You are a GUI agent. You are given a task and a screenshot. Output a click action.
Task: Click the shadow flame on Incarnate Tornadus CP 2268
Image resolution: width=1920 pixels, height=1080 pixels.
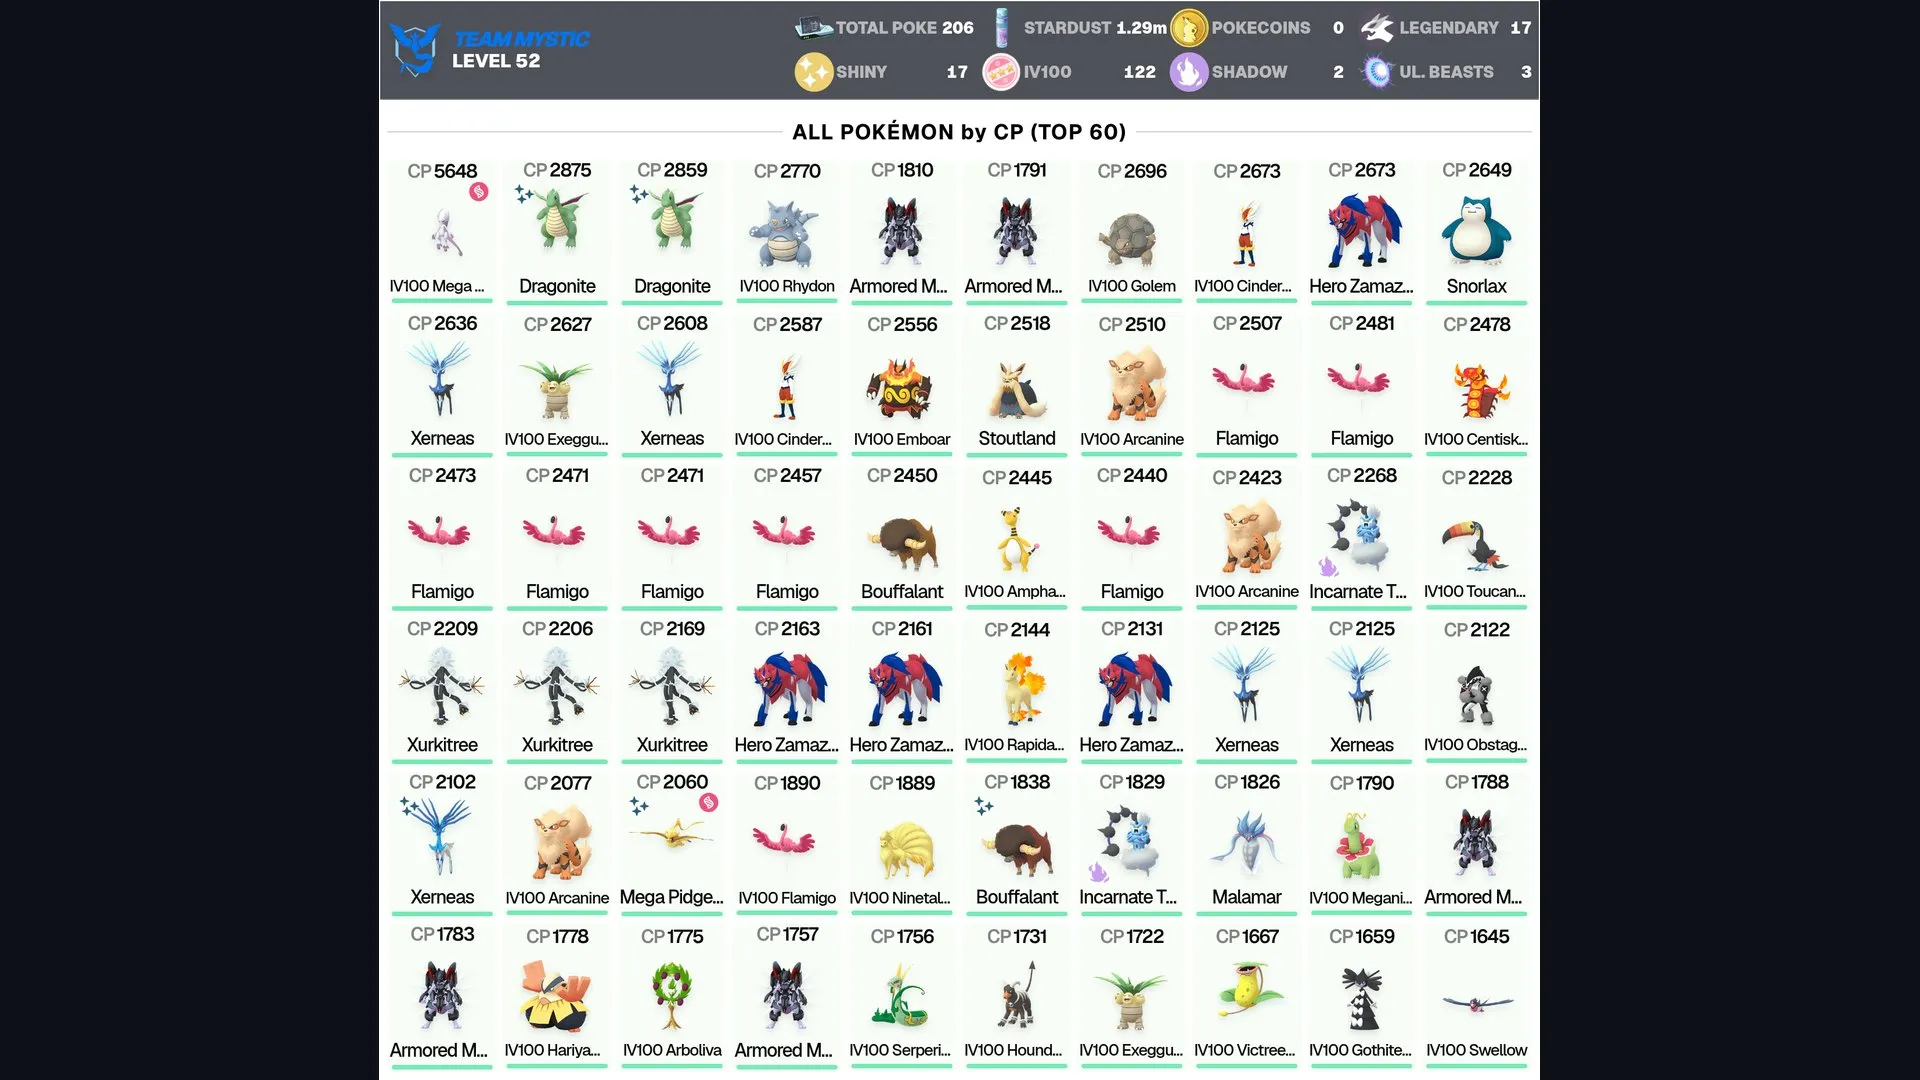(1328, 567)
